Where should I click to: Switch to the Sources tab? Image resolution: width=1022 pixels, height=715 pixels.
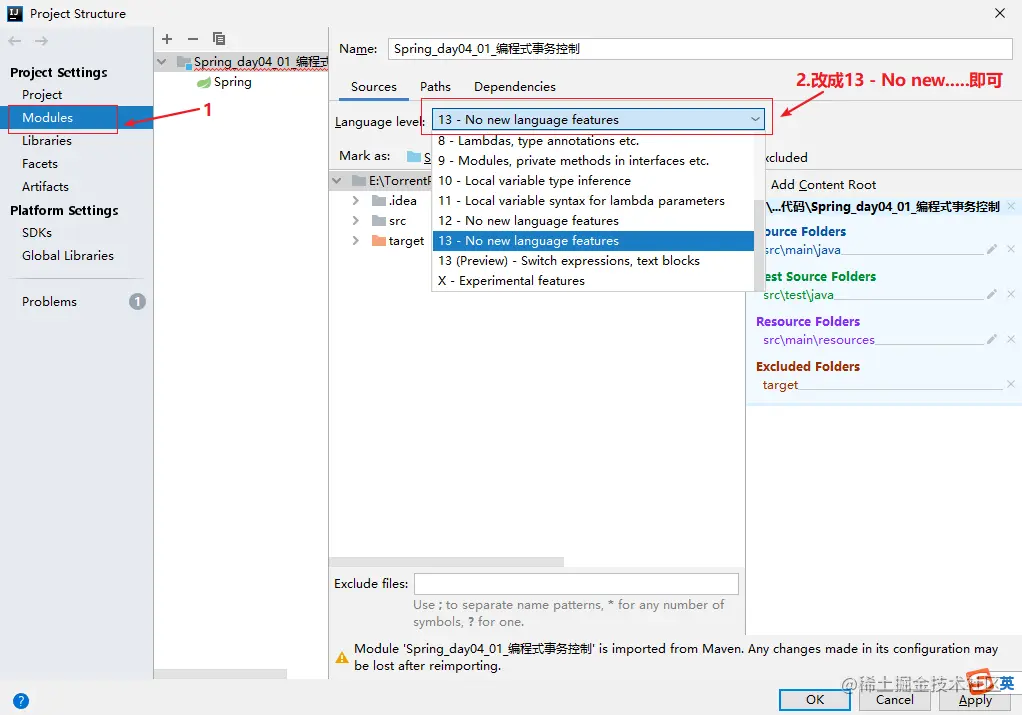pos(373,87)
